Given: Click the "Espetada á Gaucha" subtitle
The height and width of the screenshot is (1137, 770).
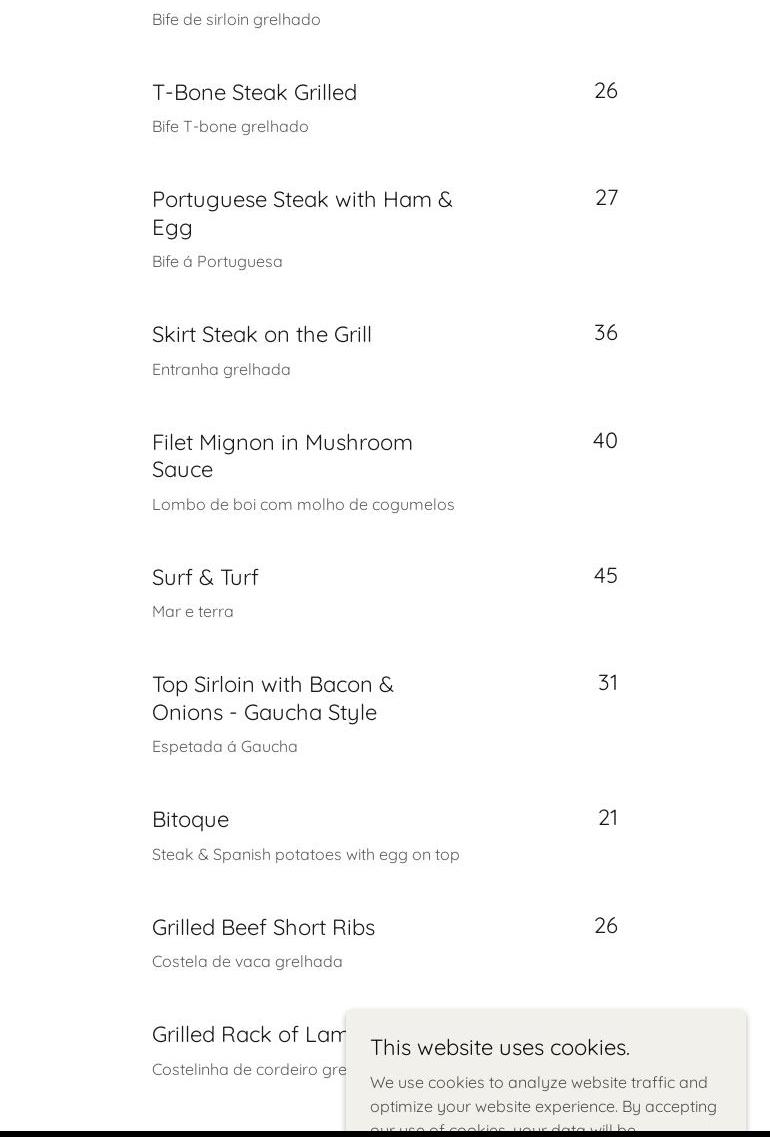Looking at the screenshot, I should coord(224,747).
